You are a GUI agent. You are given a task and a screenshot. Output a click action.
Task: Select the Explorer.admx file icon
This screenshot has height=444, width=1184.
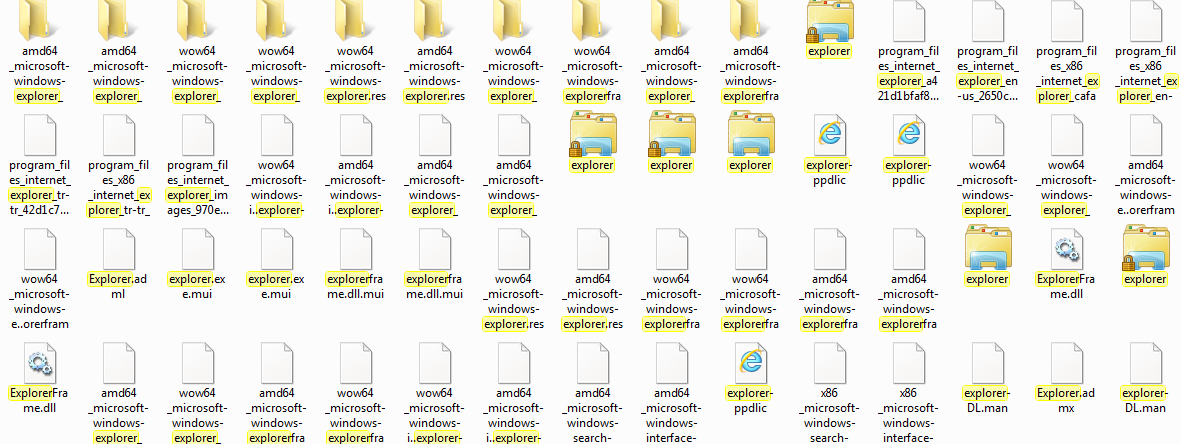click(1065, 362)
